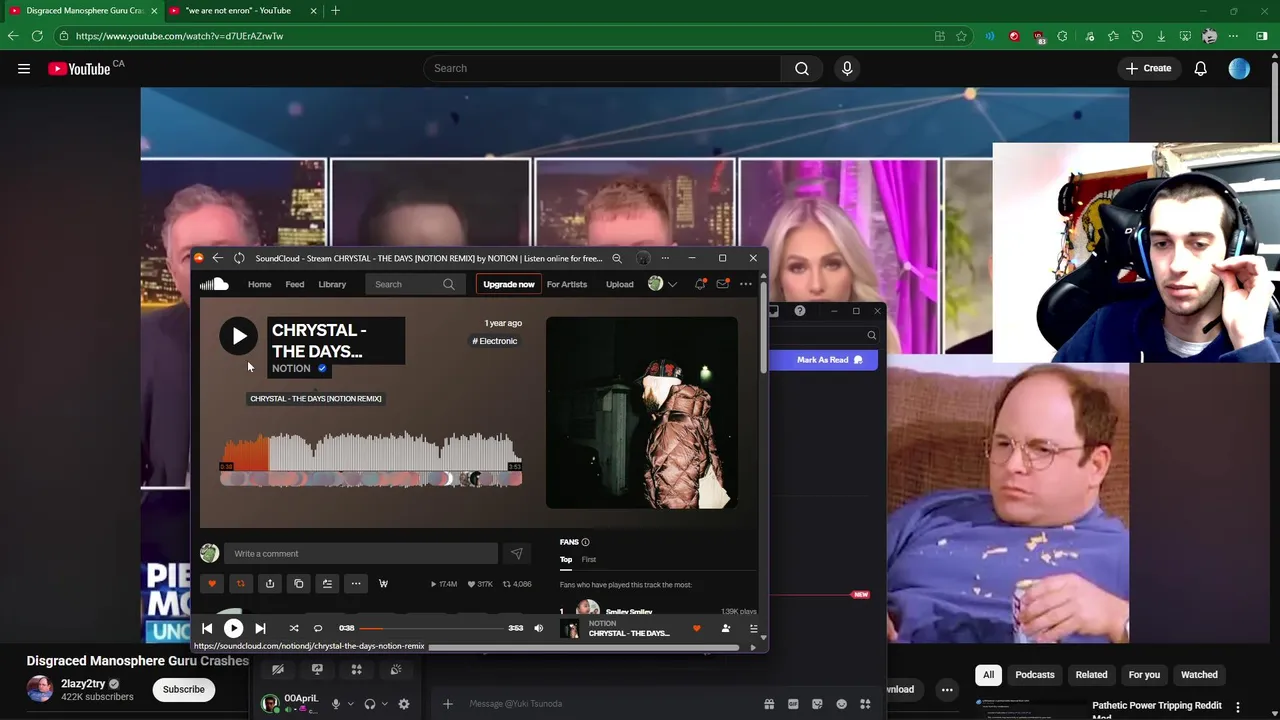The image size is (1280, 720).
Task: Reload the SoundCloud app window
Action: pos(239,258)
